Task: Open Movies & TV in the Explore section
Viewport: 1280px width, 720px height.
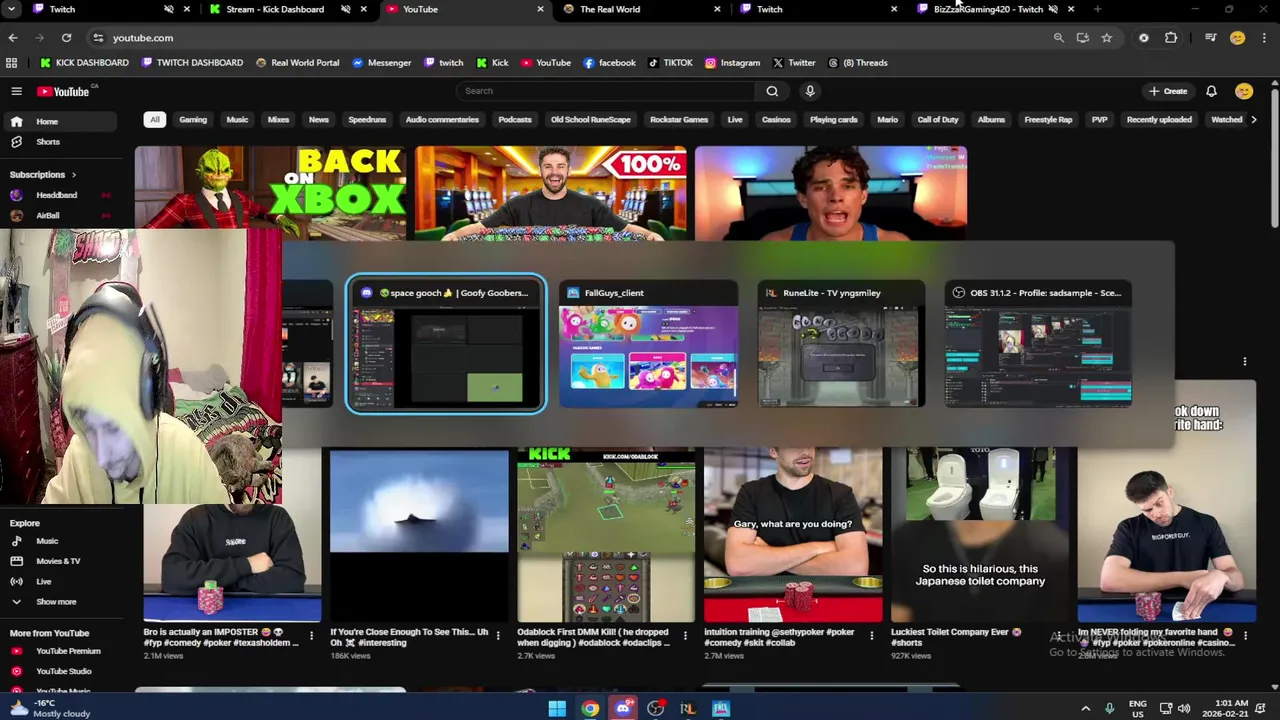Action: tap(59, 561)
